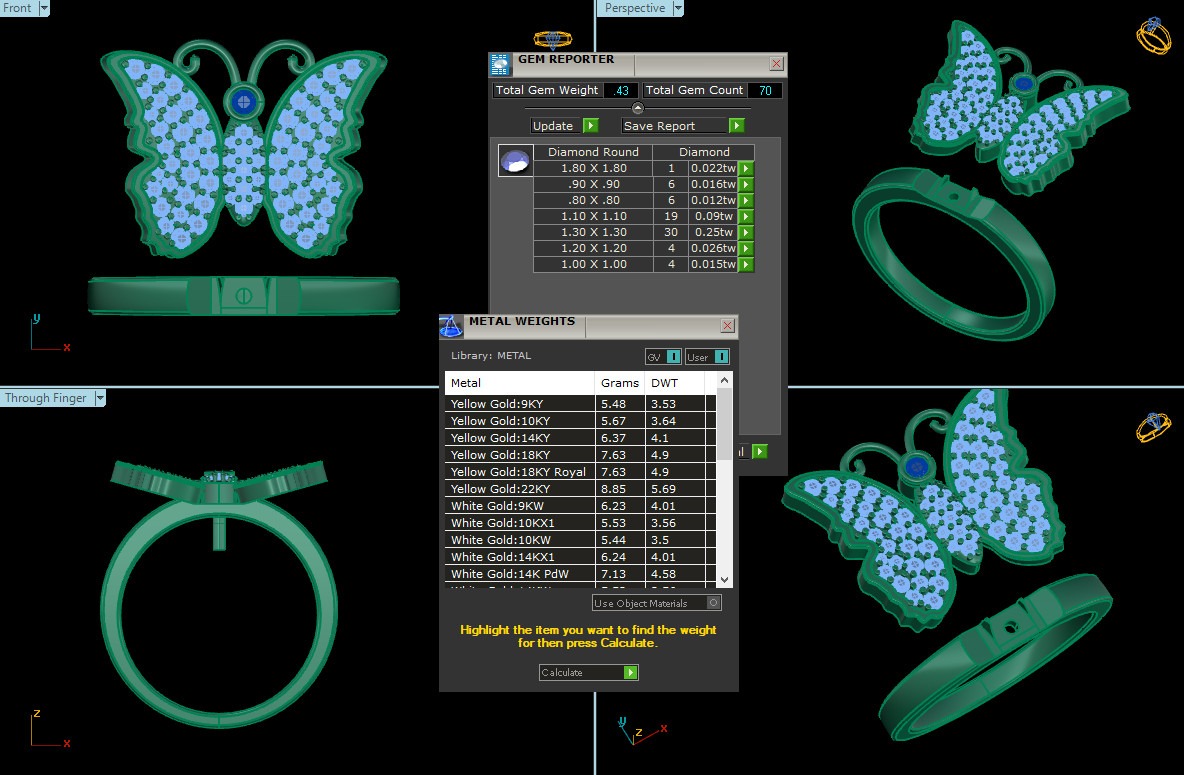This screenshot has width=1184, height=775.
Task: Click the Metal Weights panel icon
Action: coord(451,326)
